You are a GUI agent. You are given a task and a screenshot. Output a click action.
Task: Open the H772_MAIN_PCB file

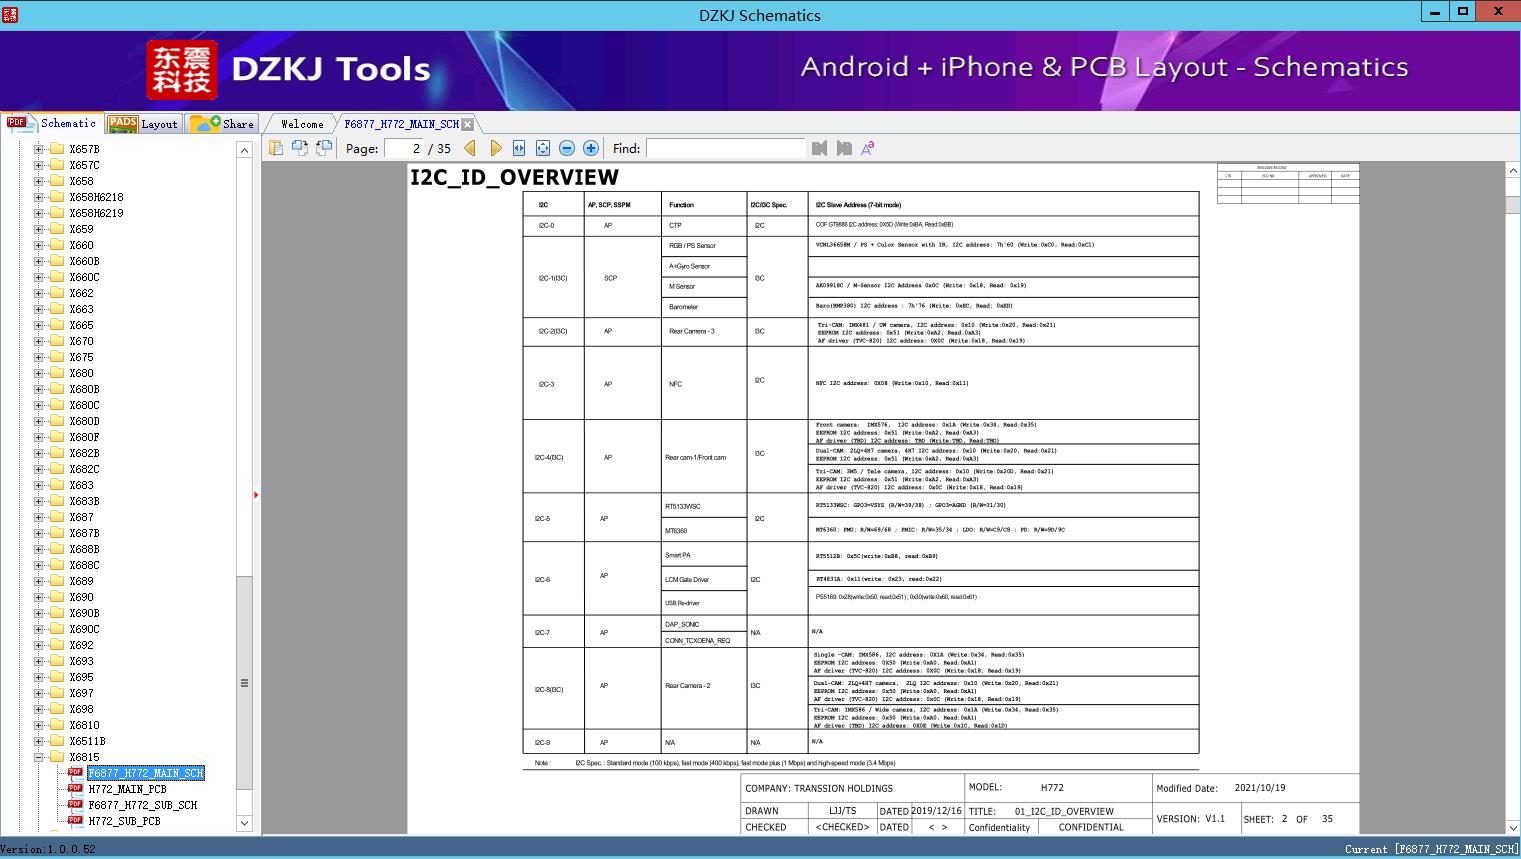point(127,789)
